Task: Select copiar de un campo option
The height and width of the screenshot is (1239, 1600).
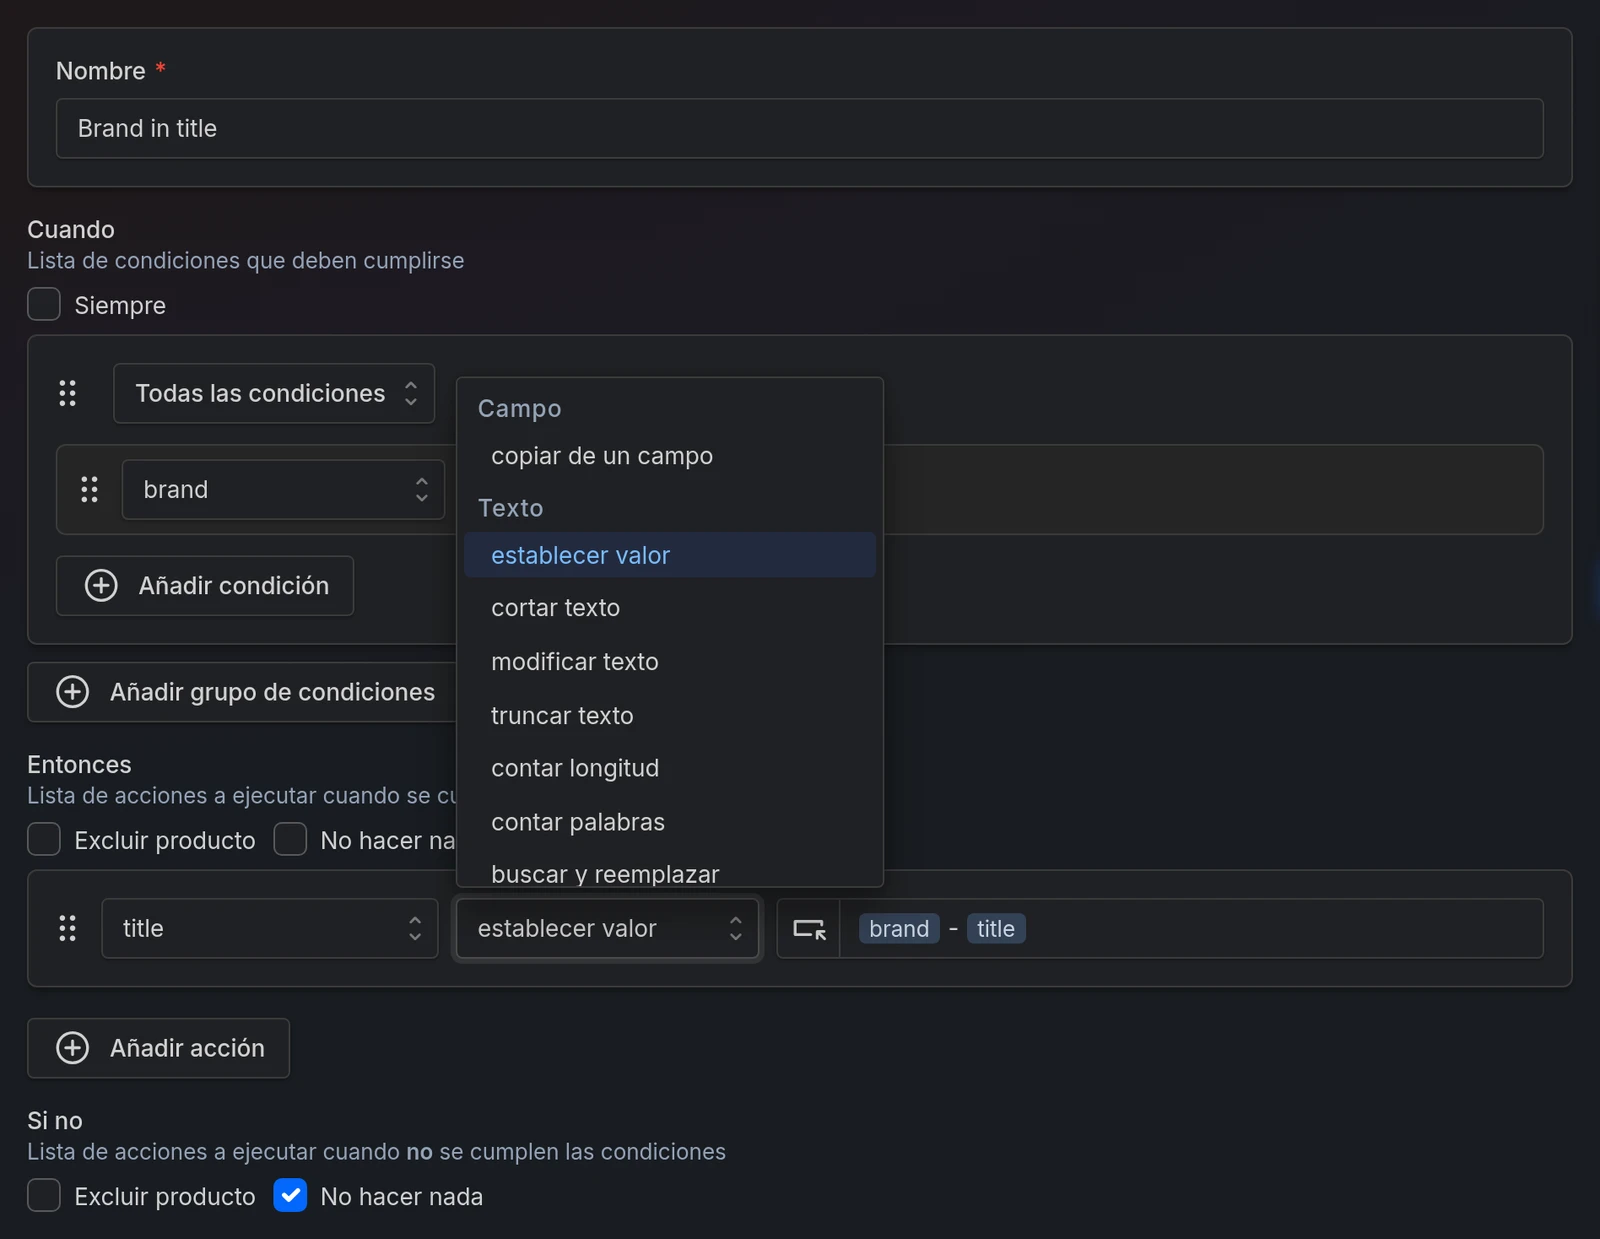Action: [670, 456]
